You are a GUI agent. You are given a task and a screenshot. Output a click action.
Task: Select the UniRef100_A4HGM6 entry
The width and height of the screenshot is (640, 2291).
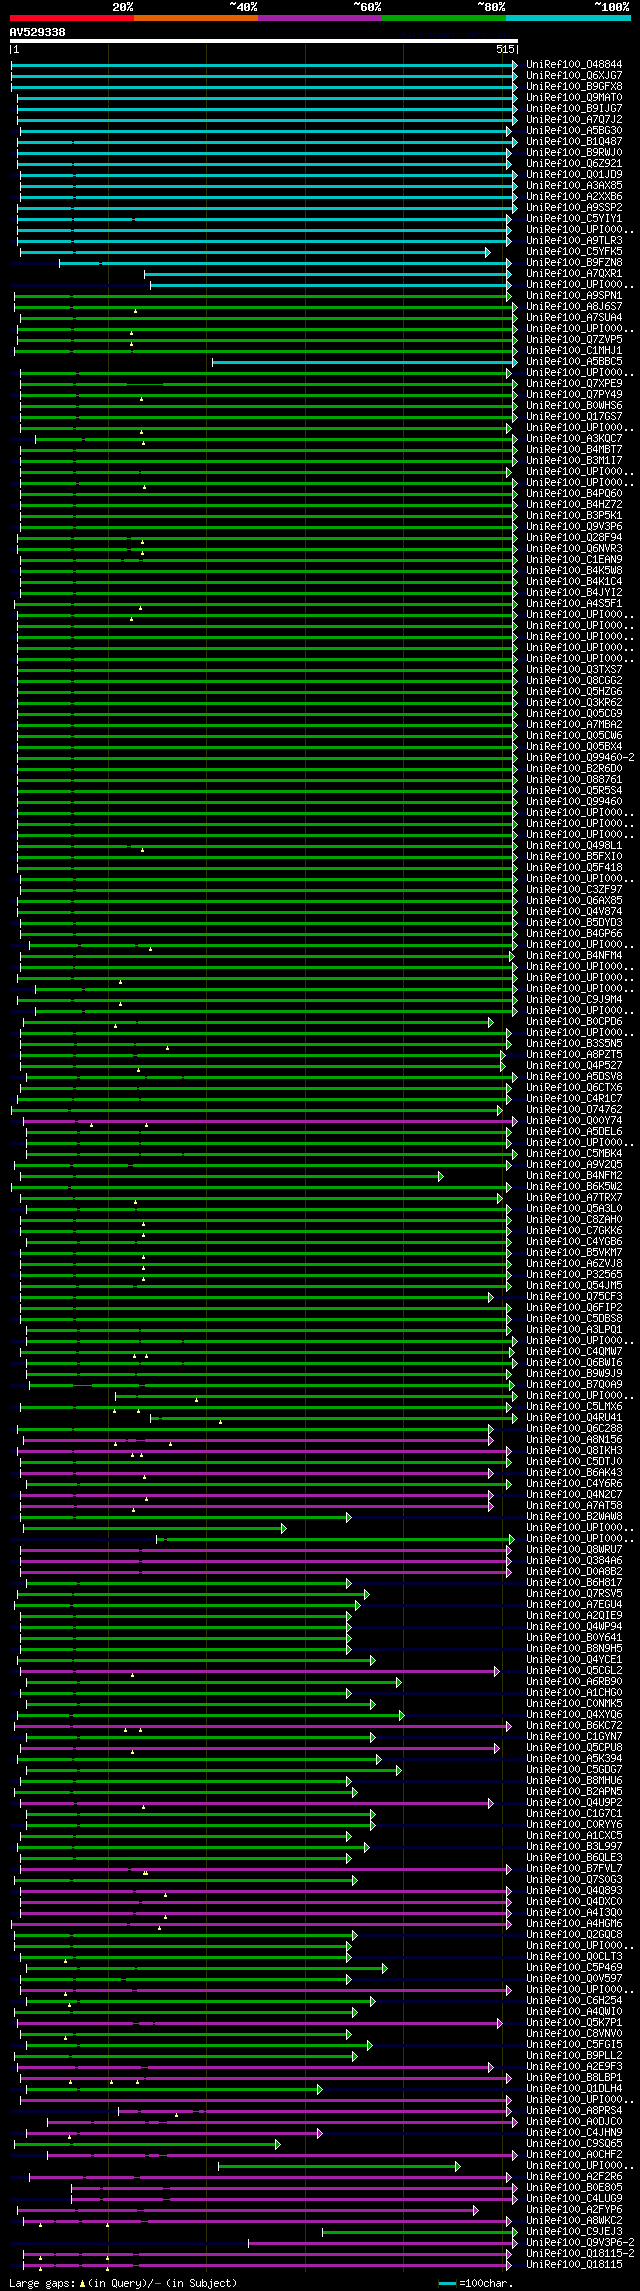tap(574, 1923)
